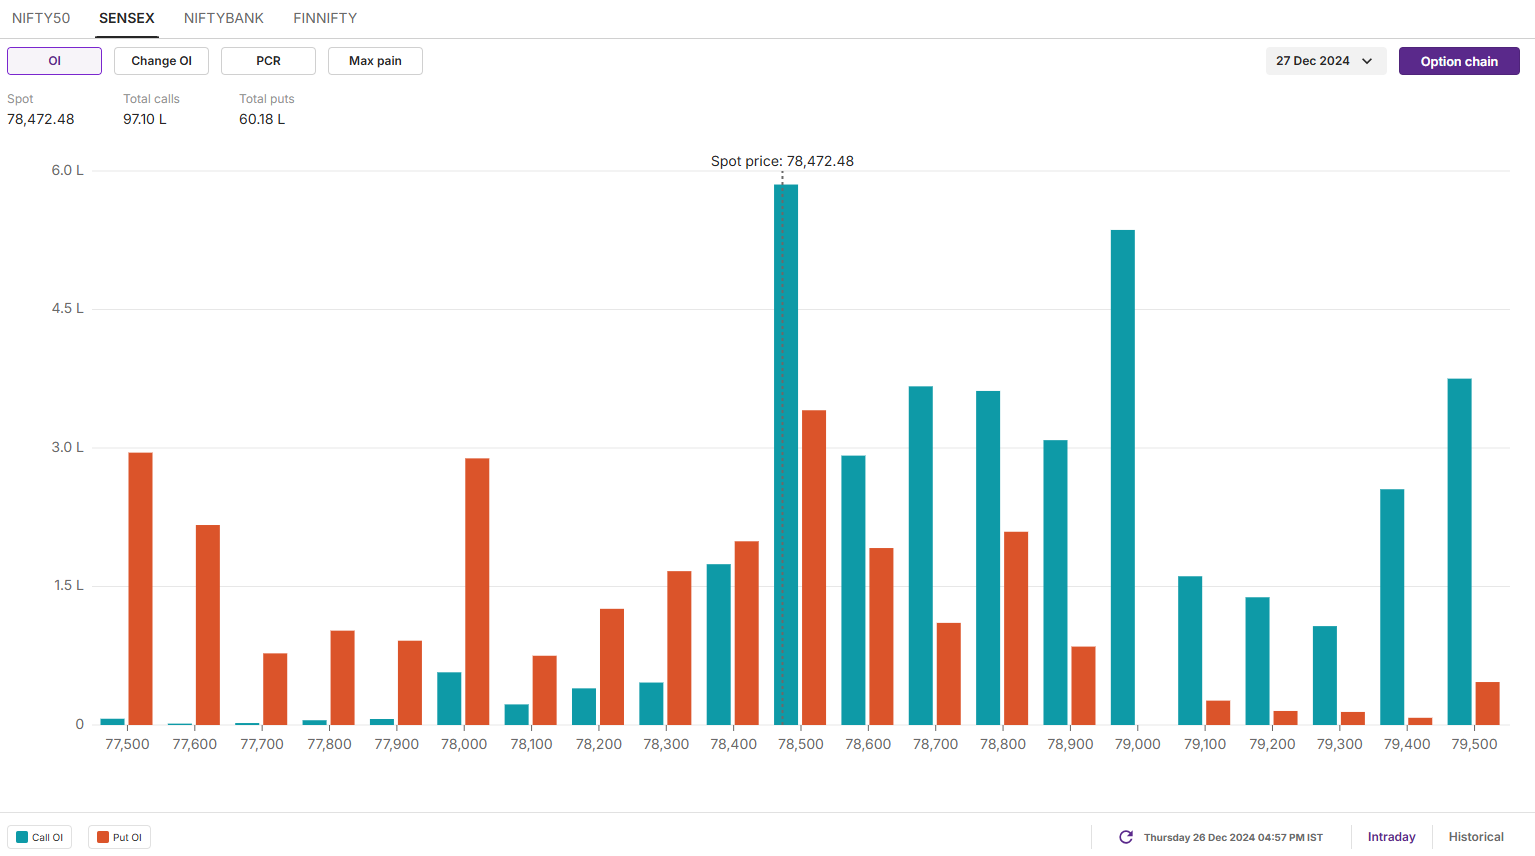Show the PCR view

point(268,61)
